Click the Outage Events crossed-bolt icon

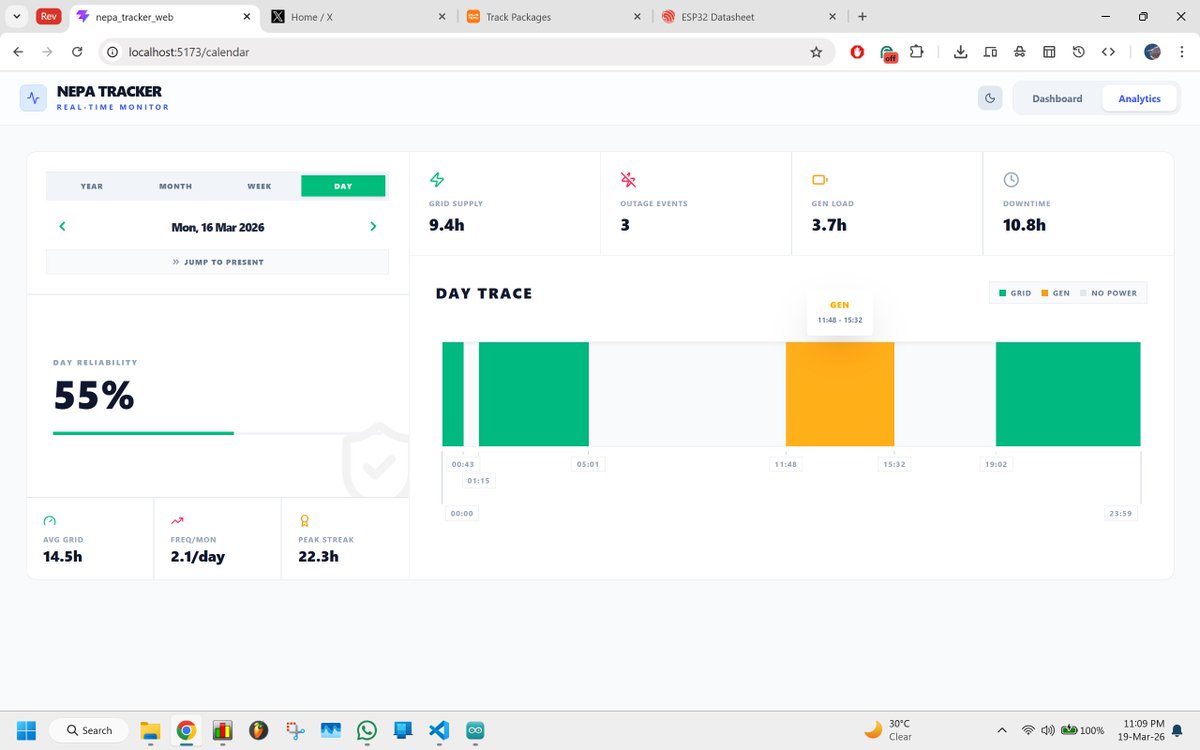(628, 180)
